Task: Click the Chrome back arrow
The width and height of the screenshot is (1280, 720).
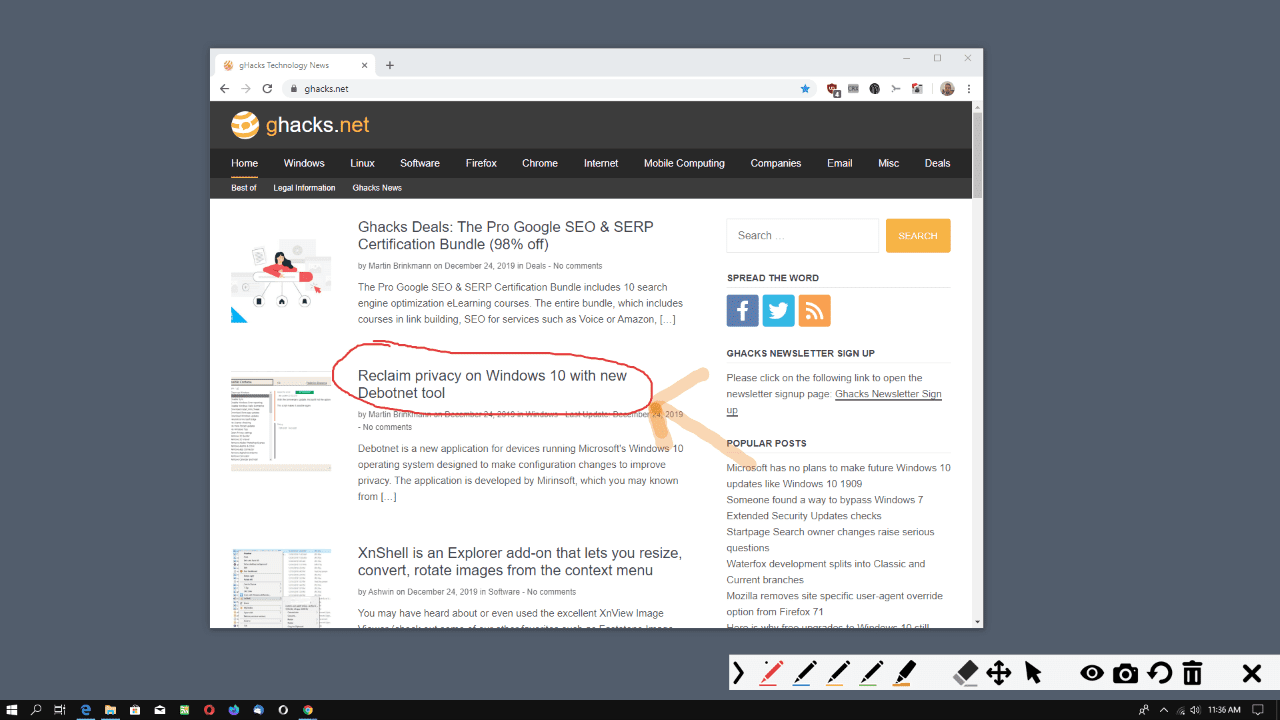Action: tap(224, 89)
